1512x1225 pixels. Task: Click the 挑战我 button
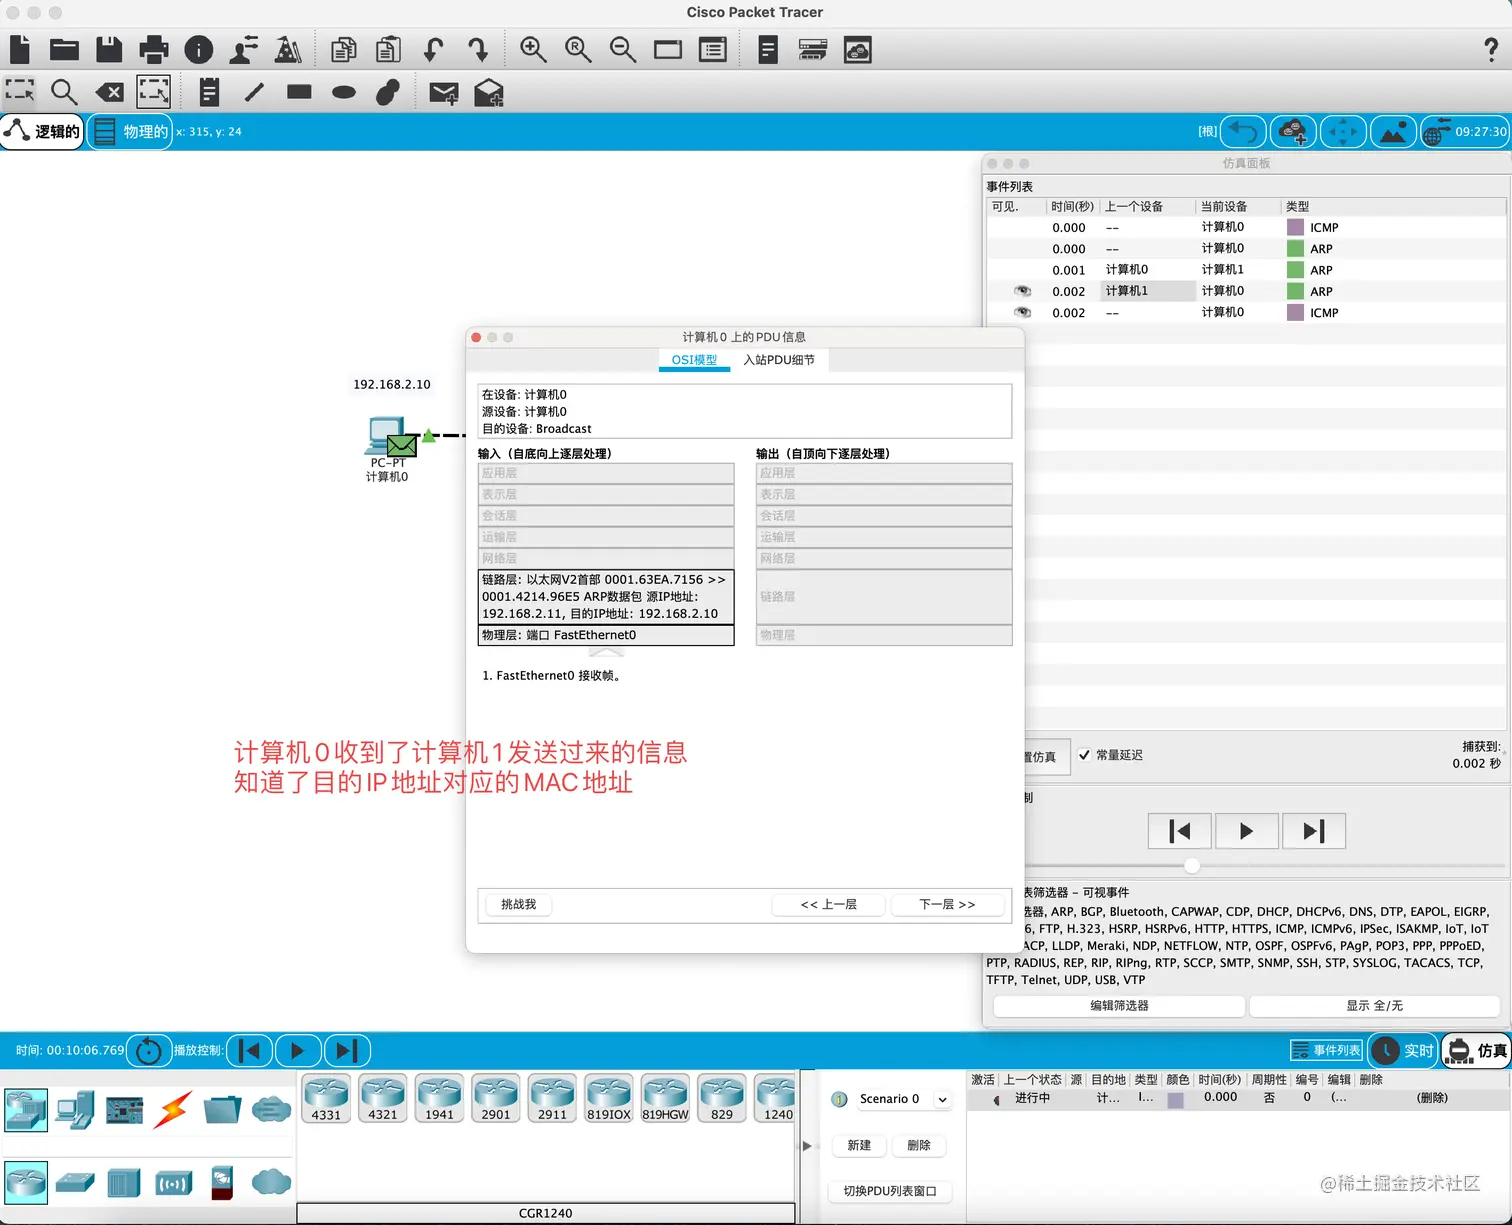(518, 904)
